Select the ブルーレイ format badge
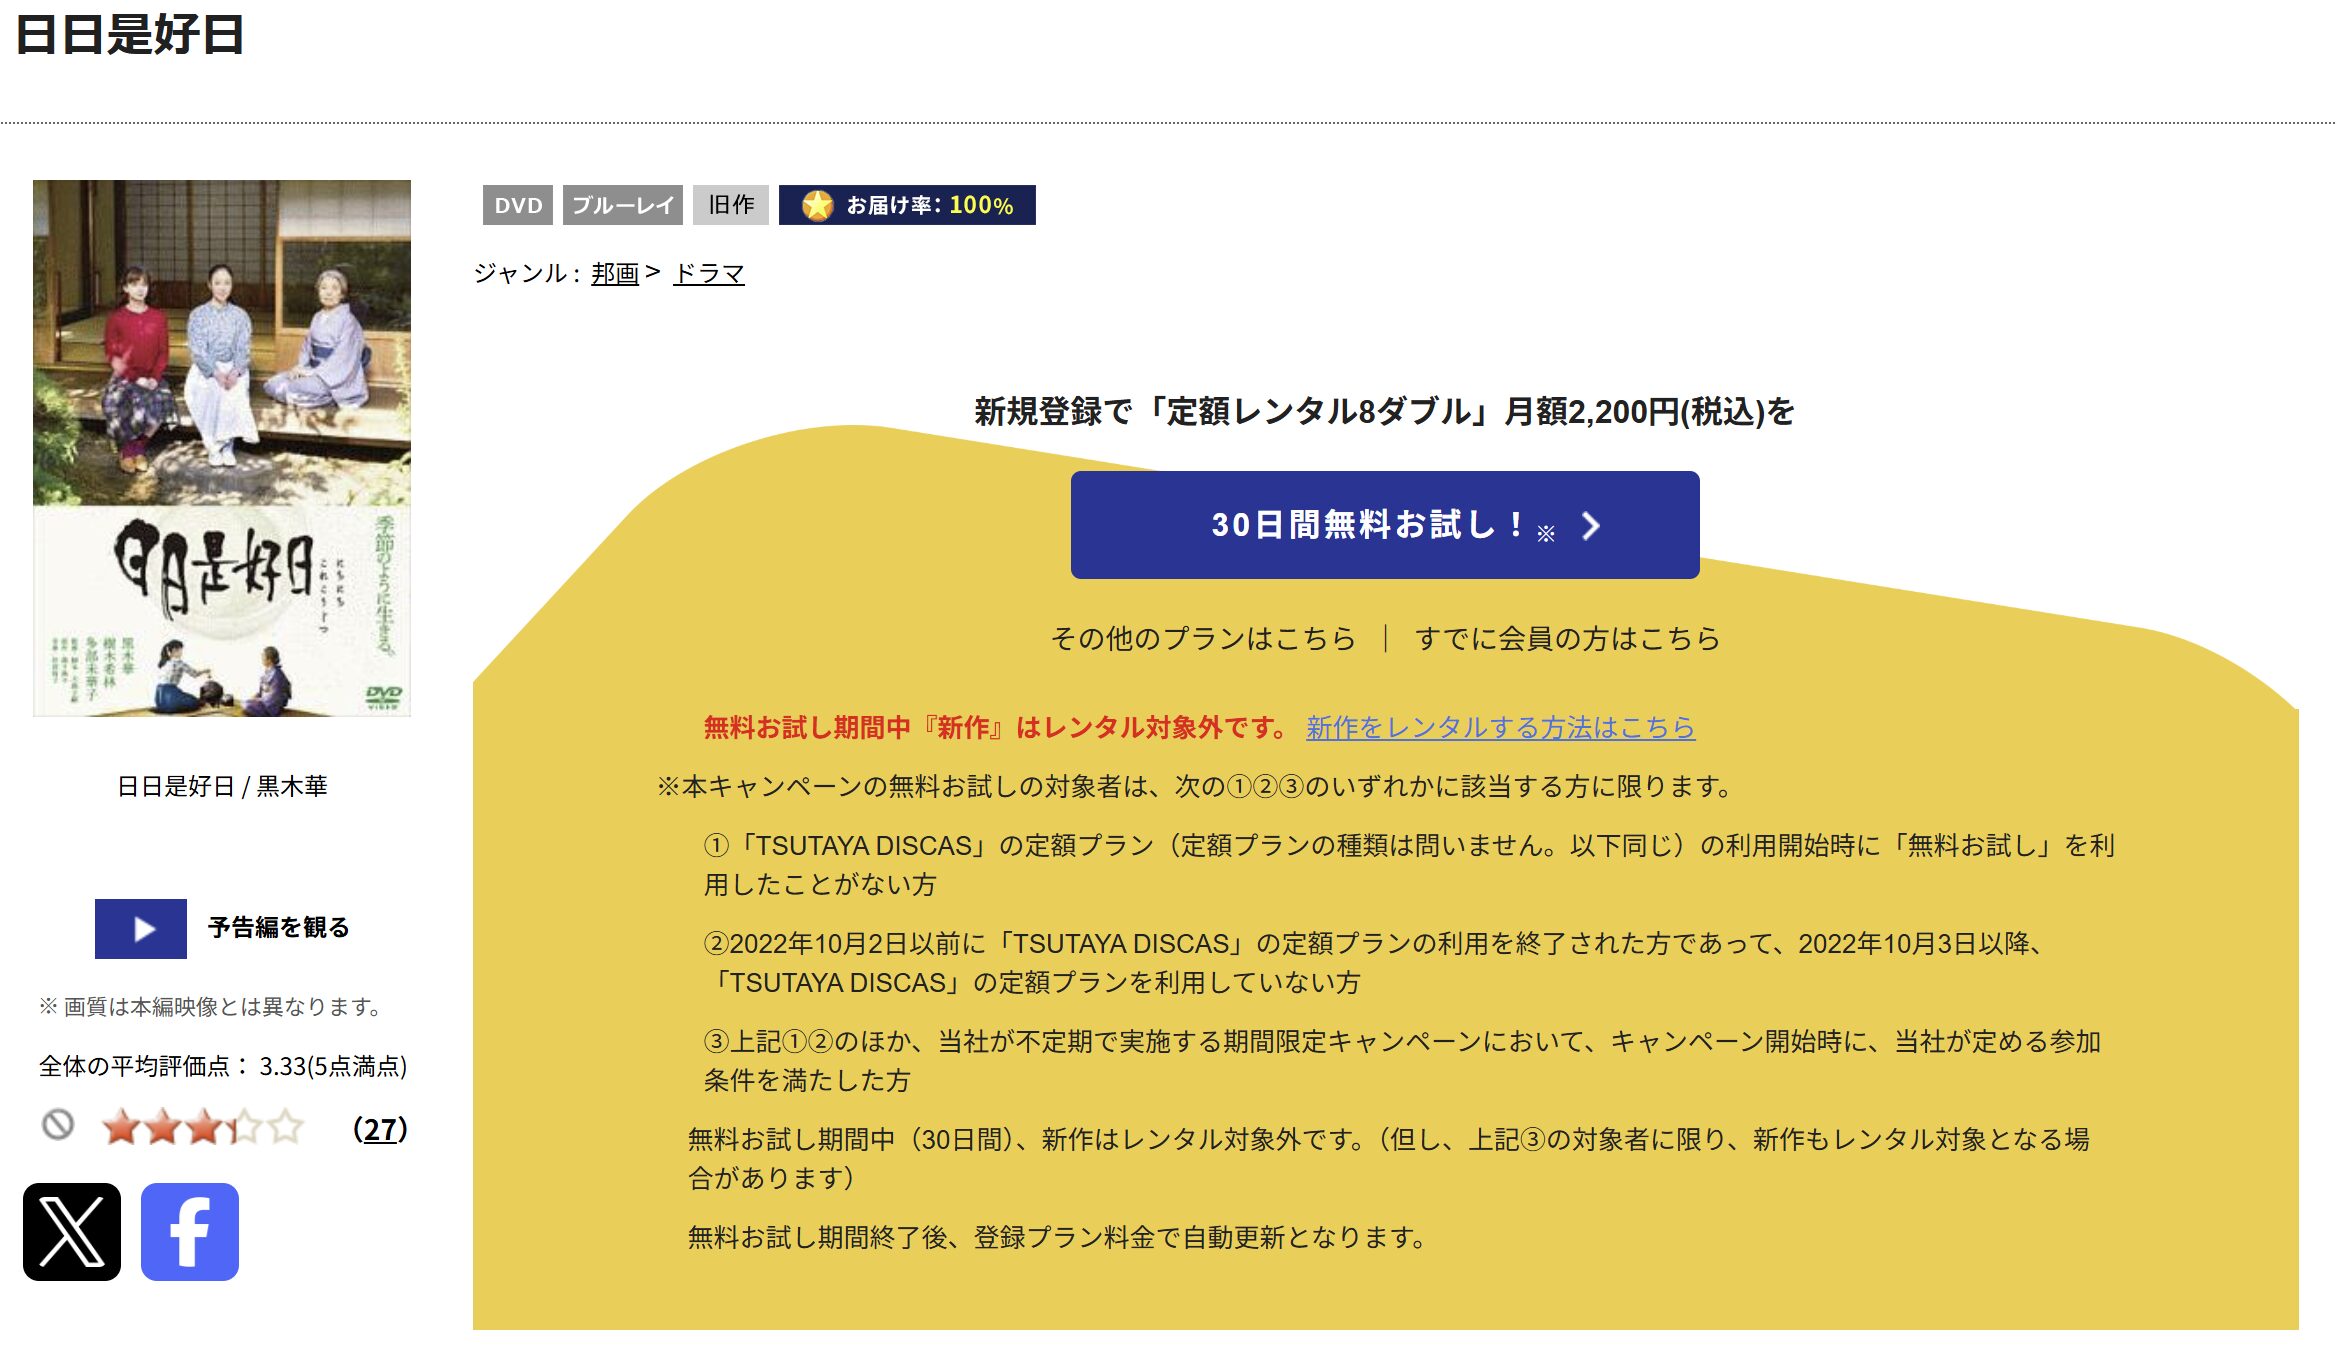The width and height of the screenshot is (2337, 1363). (x=623, y=205)
